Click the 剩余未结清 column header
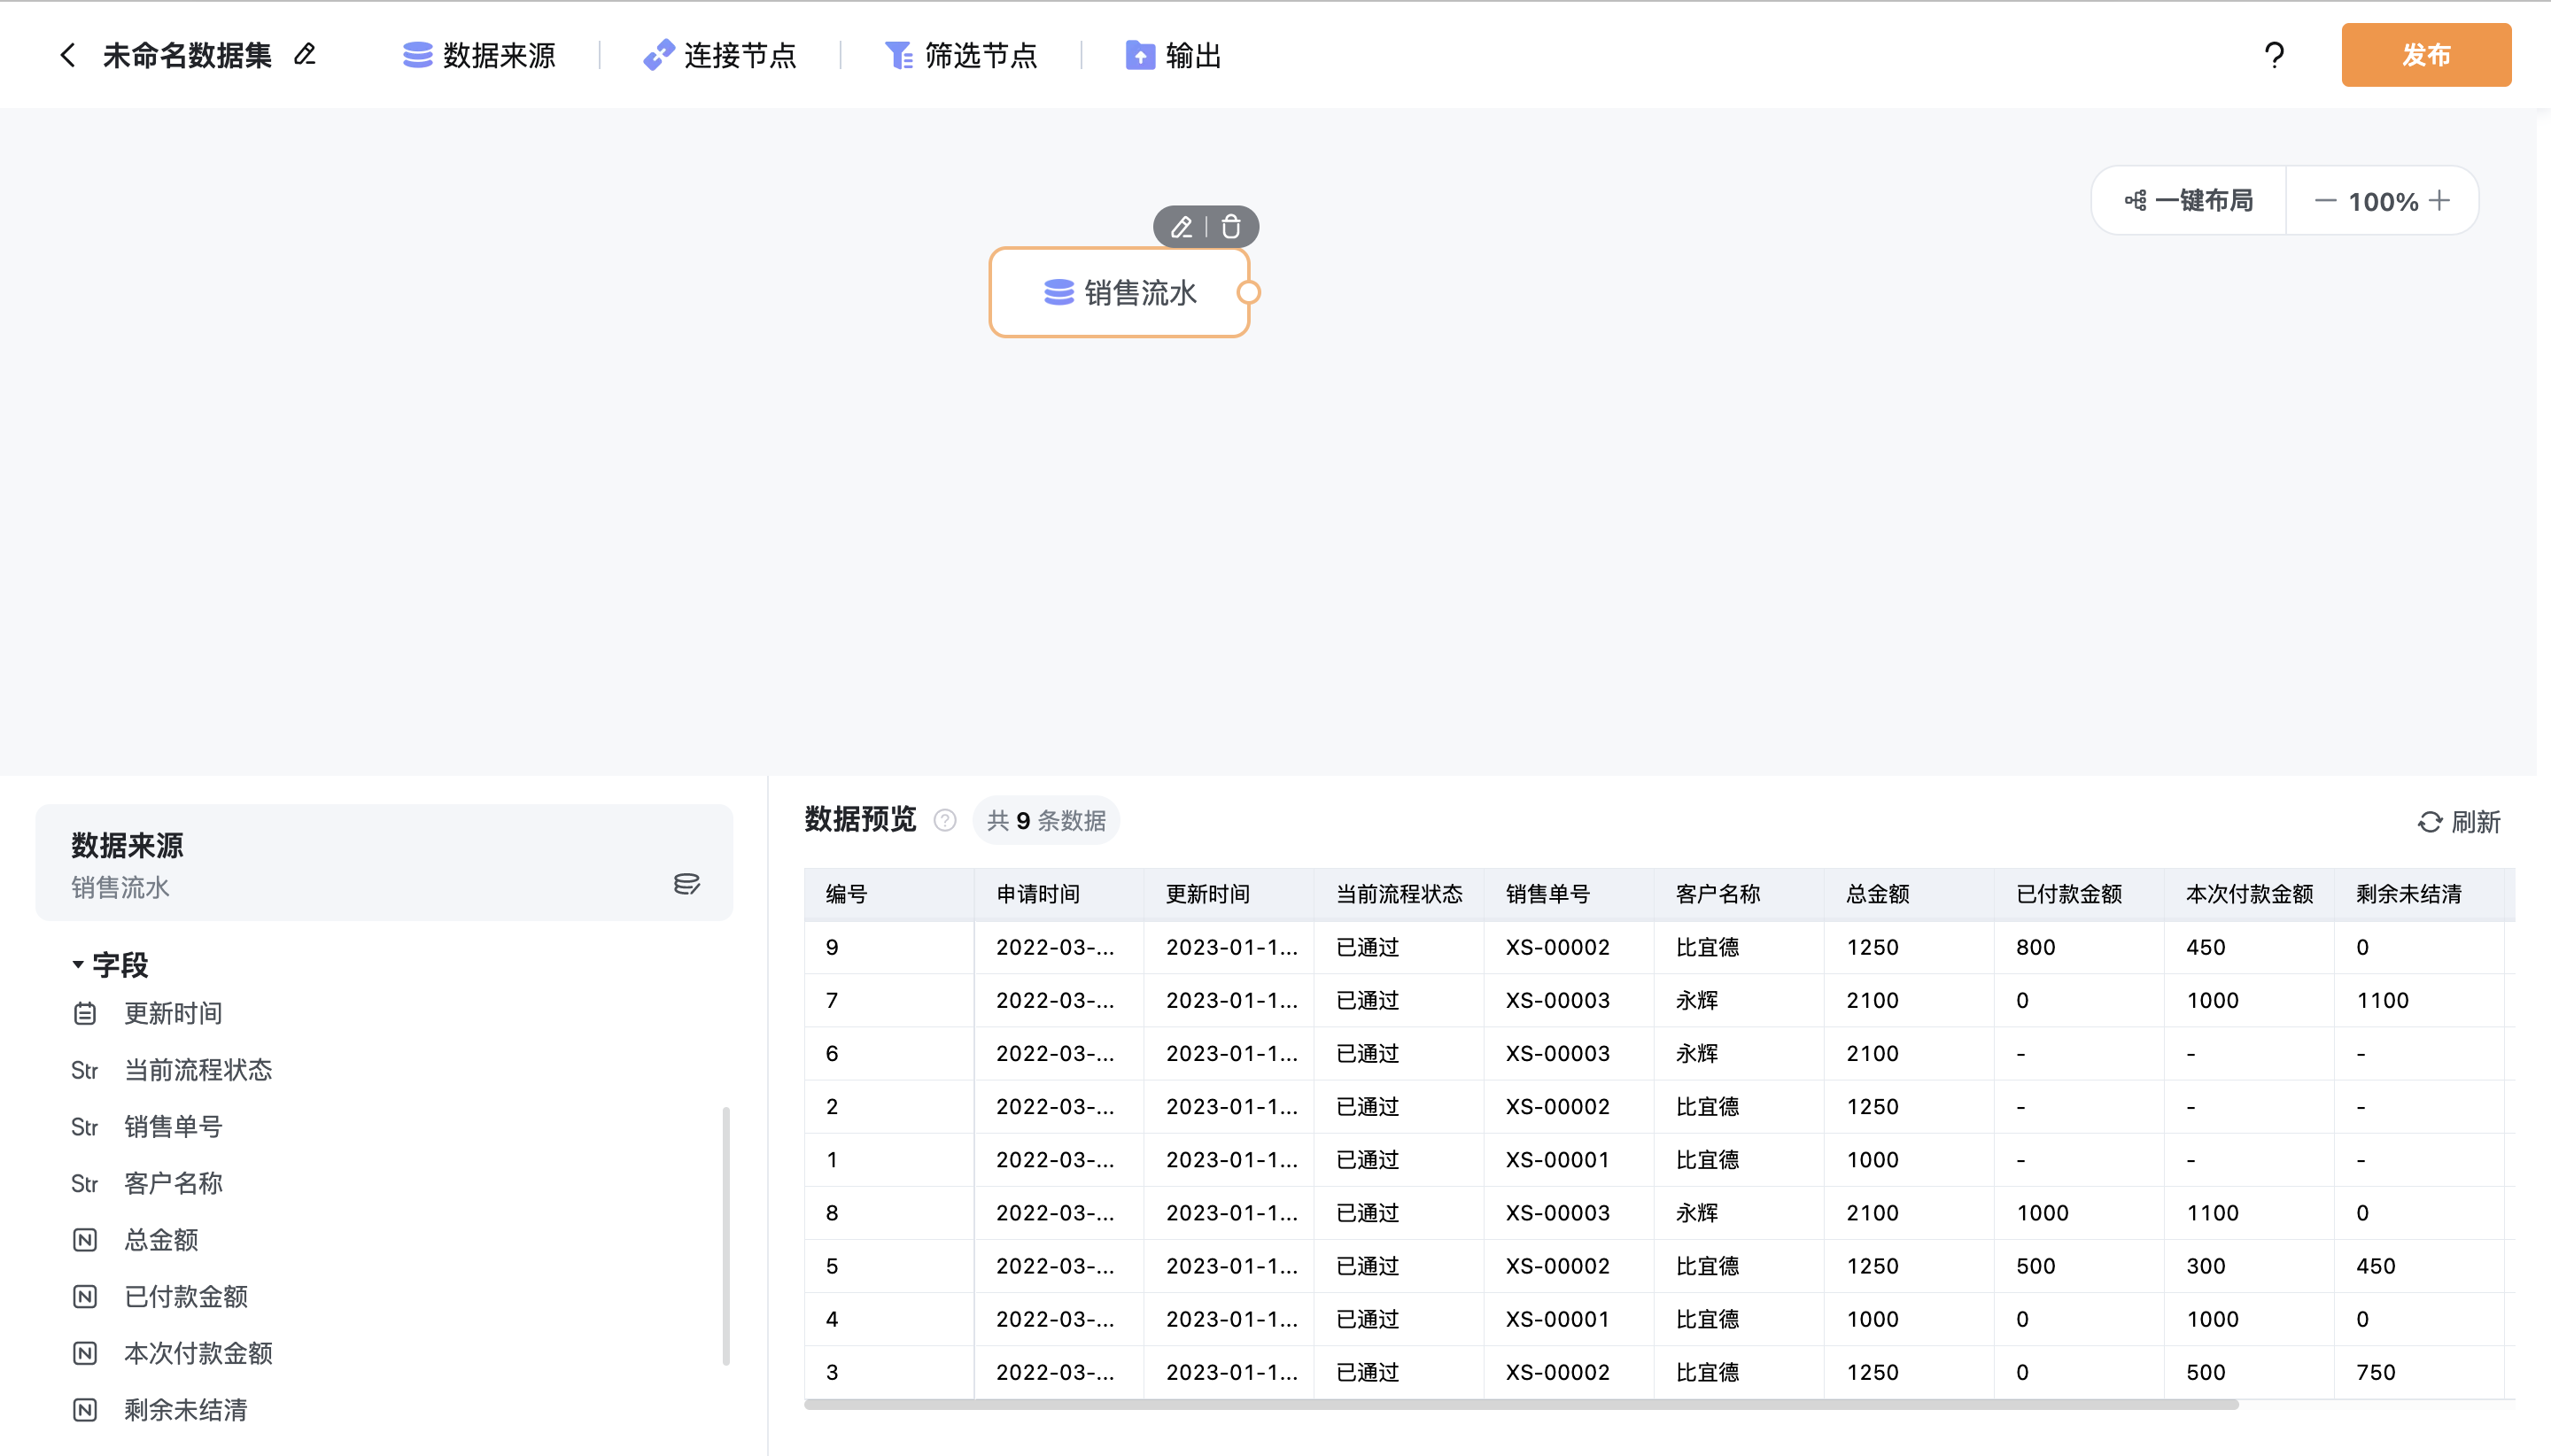The width and height of the screenshot is (2551, 1456). pyautogui.click(x=2419, y=894)
